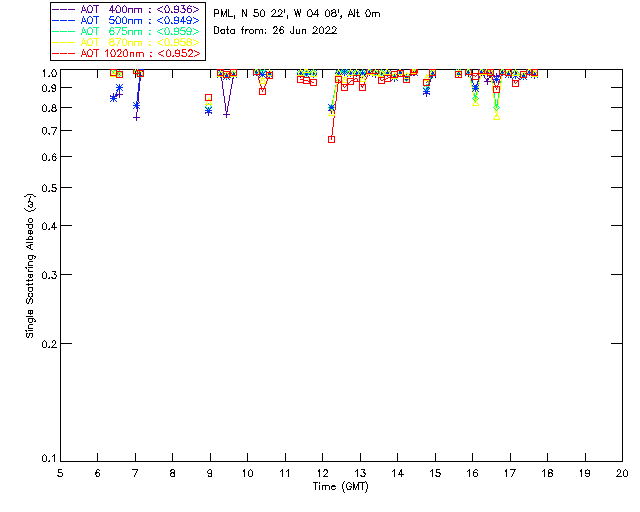Image resolution: width=640 pixels, height=512 pixels.
Task: Click the AOT 675nm legend entry
Action: 127,31
